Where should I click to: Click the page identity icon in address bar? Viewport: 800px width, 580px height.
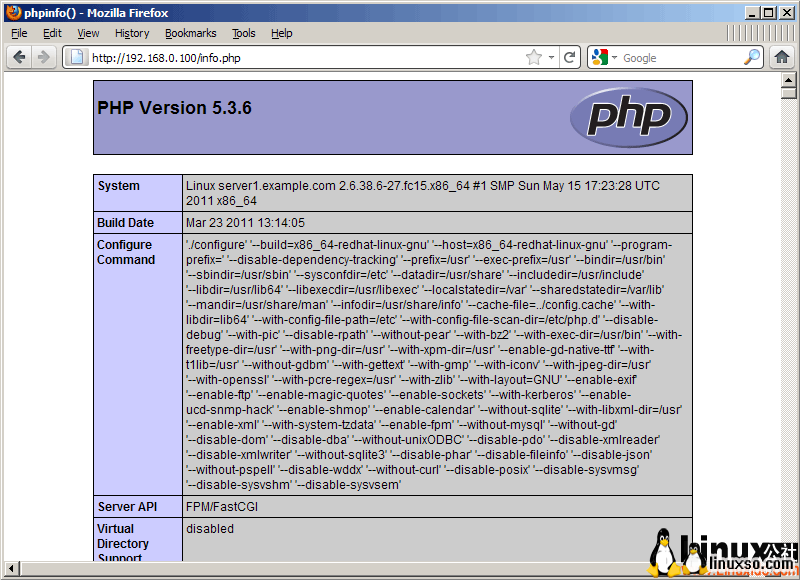tap(76, 58)
